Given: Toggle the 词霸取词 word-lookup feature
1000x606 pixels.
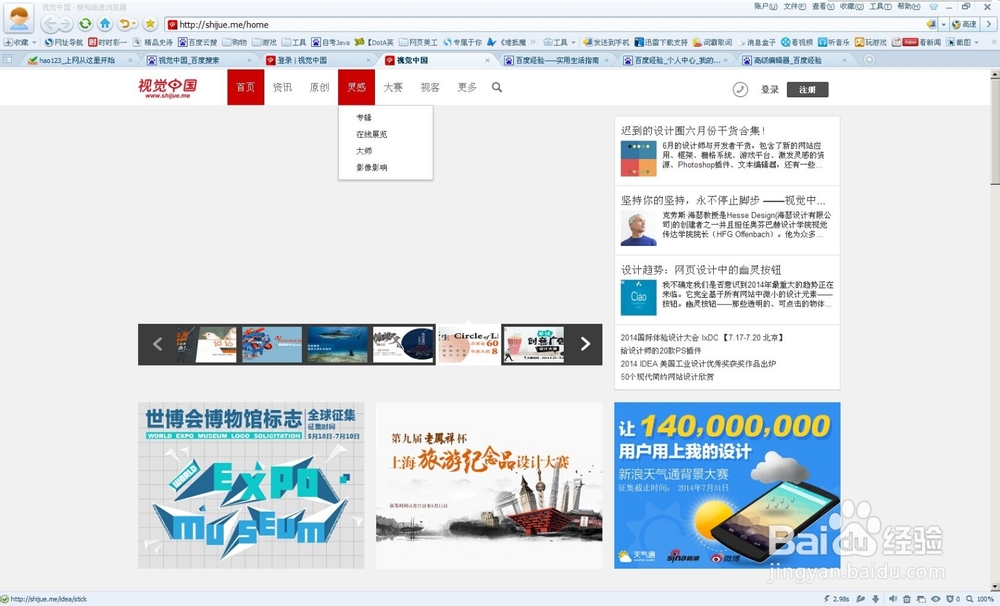Looking at the screenshot, I should [x=712, y=43].
